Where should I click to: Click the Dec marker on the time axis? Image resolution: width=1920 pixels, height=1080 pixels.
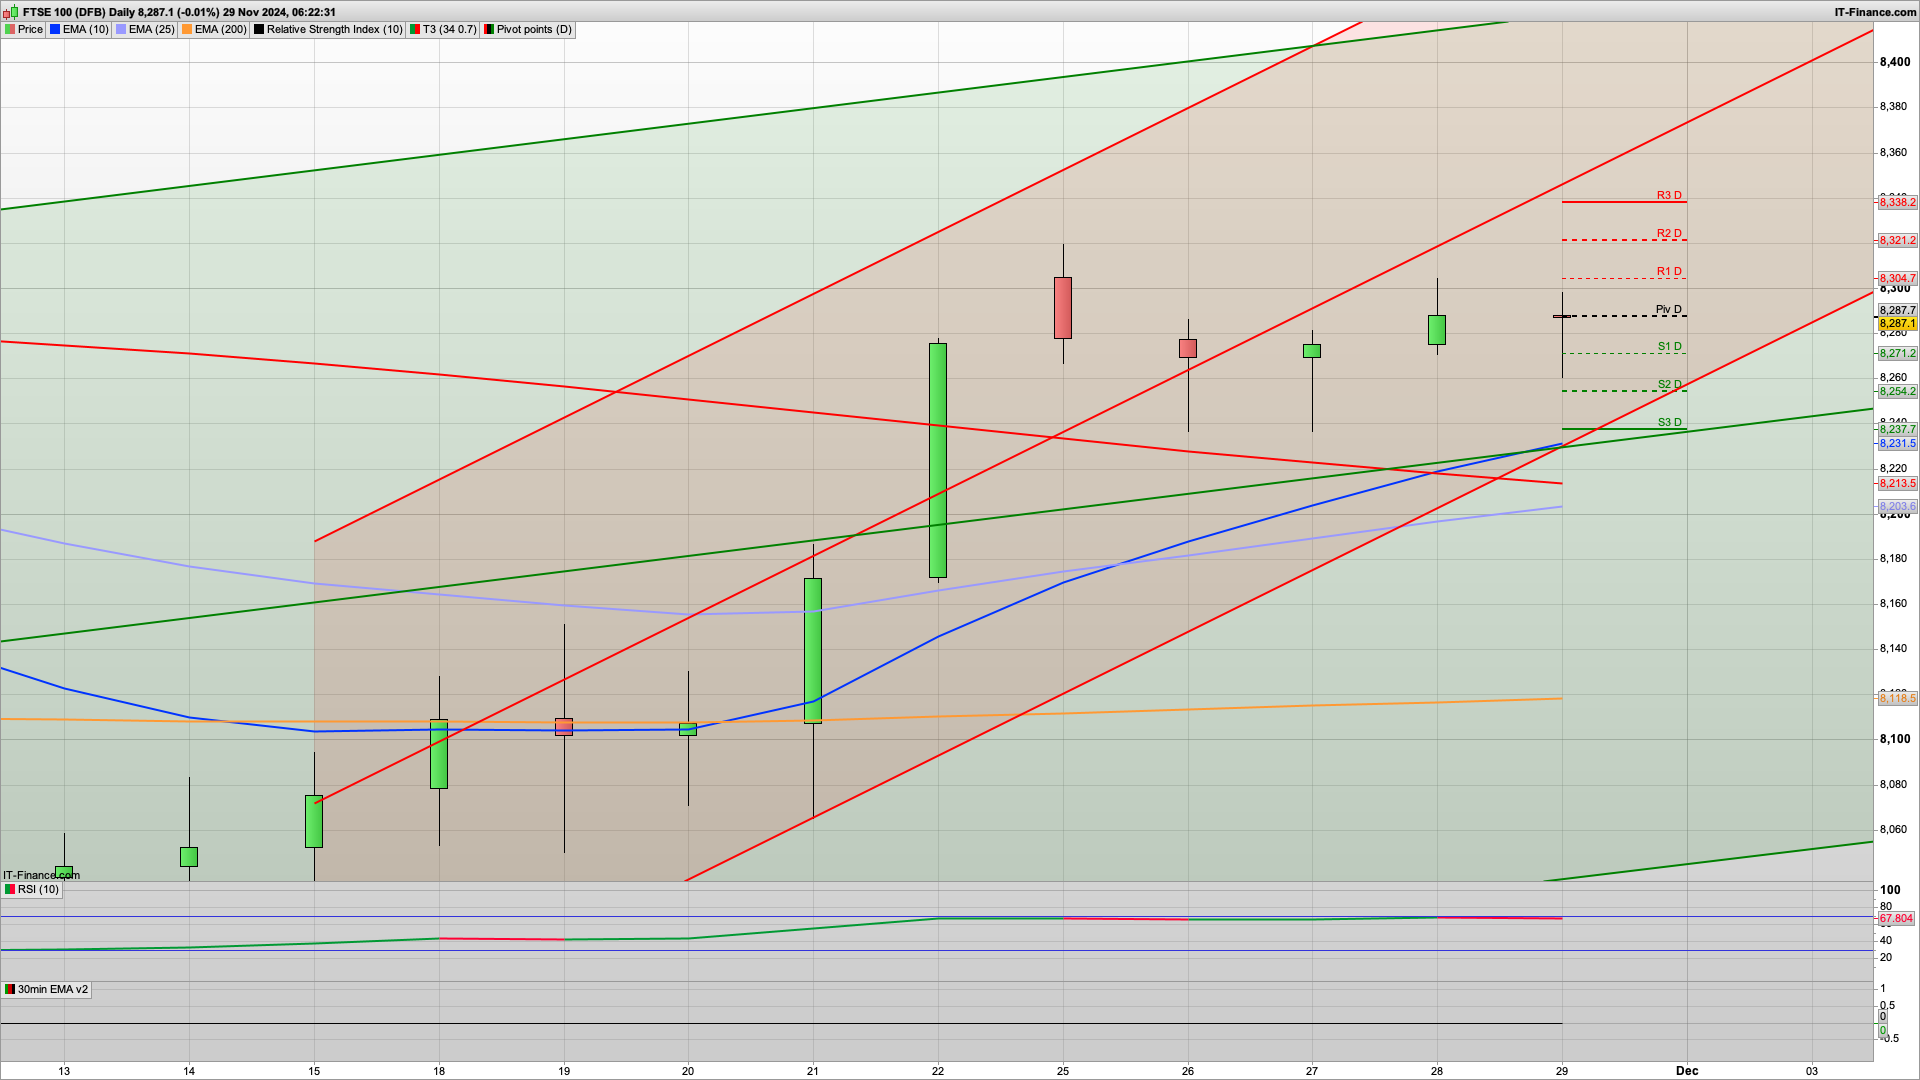[x=1687, y=1071]
